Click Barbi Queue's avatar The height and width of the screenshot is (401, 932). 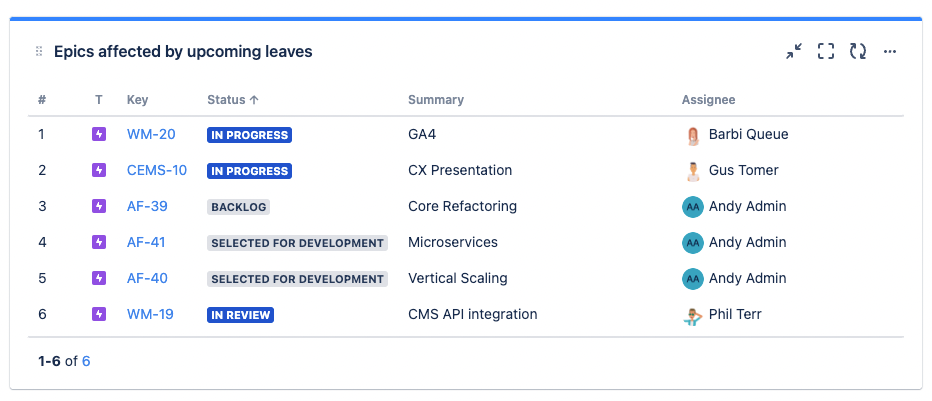pyautogui.click(x=692, y=135)
